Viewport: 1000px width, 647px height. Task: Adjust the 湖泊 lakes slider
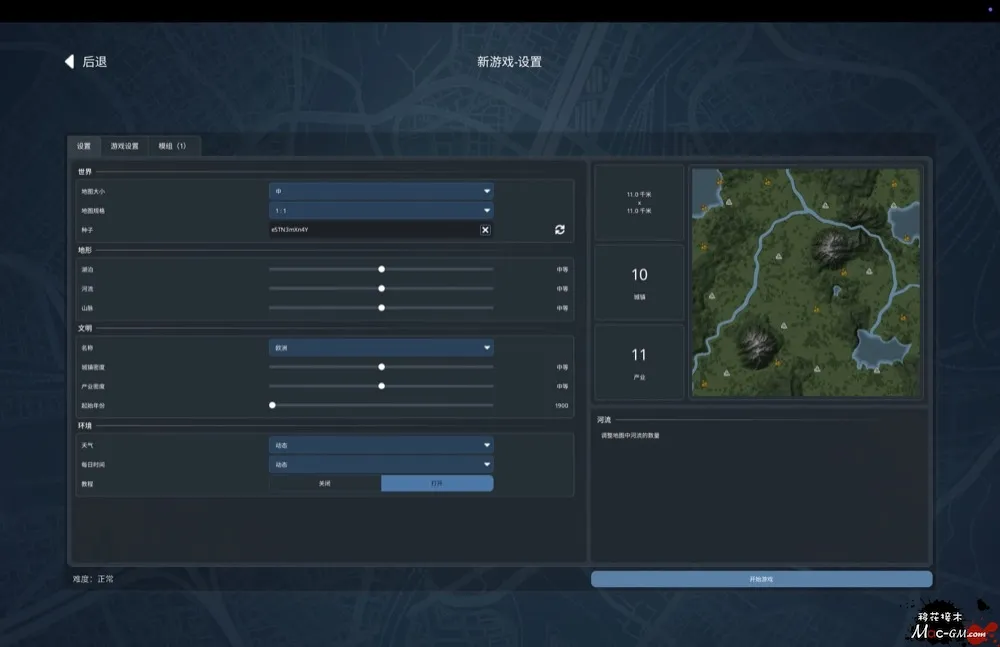381,269
